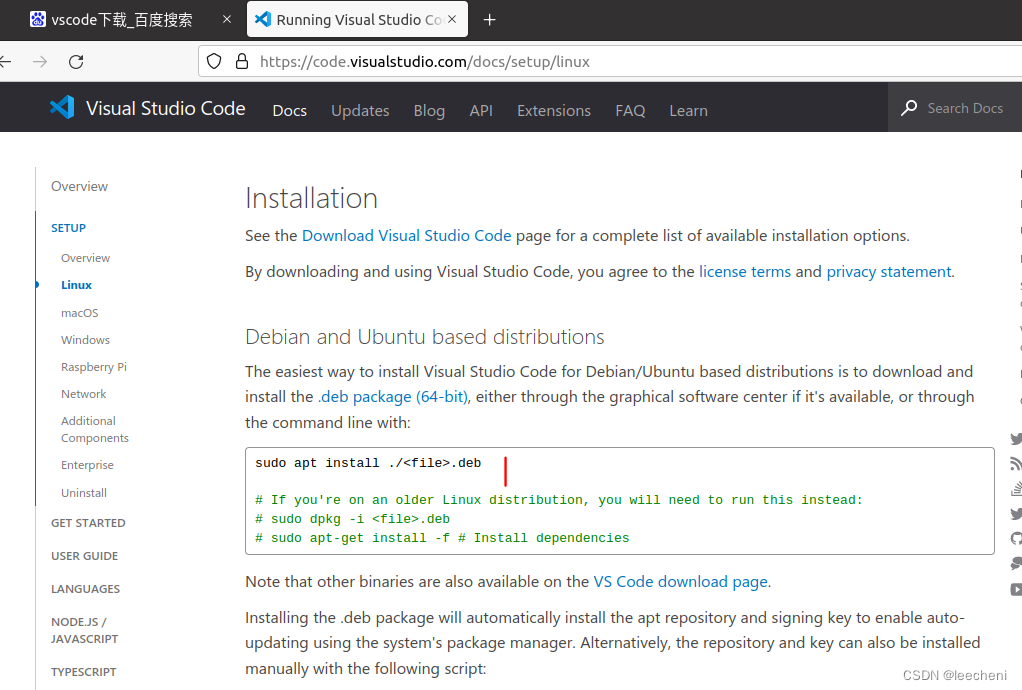This screenshot has height=690, width=1022.
Task: Expand the USER GUIDE section
Action: click(x=83, y=555)
